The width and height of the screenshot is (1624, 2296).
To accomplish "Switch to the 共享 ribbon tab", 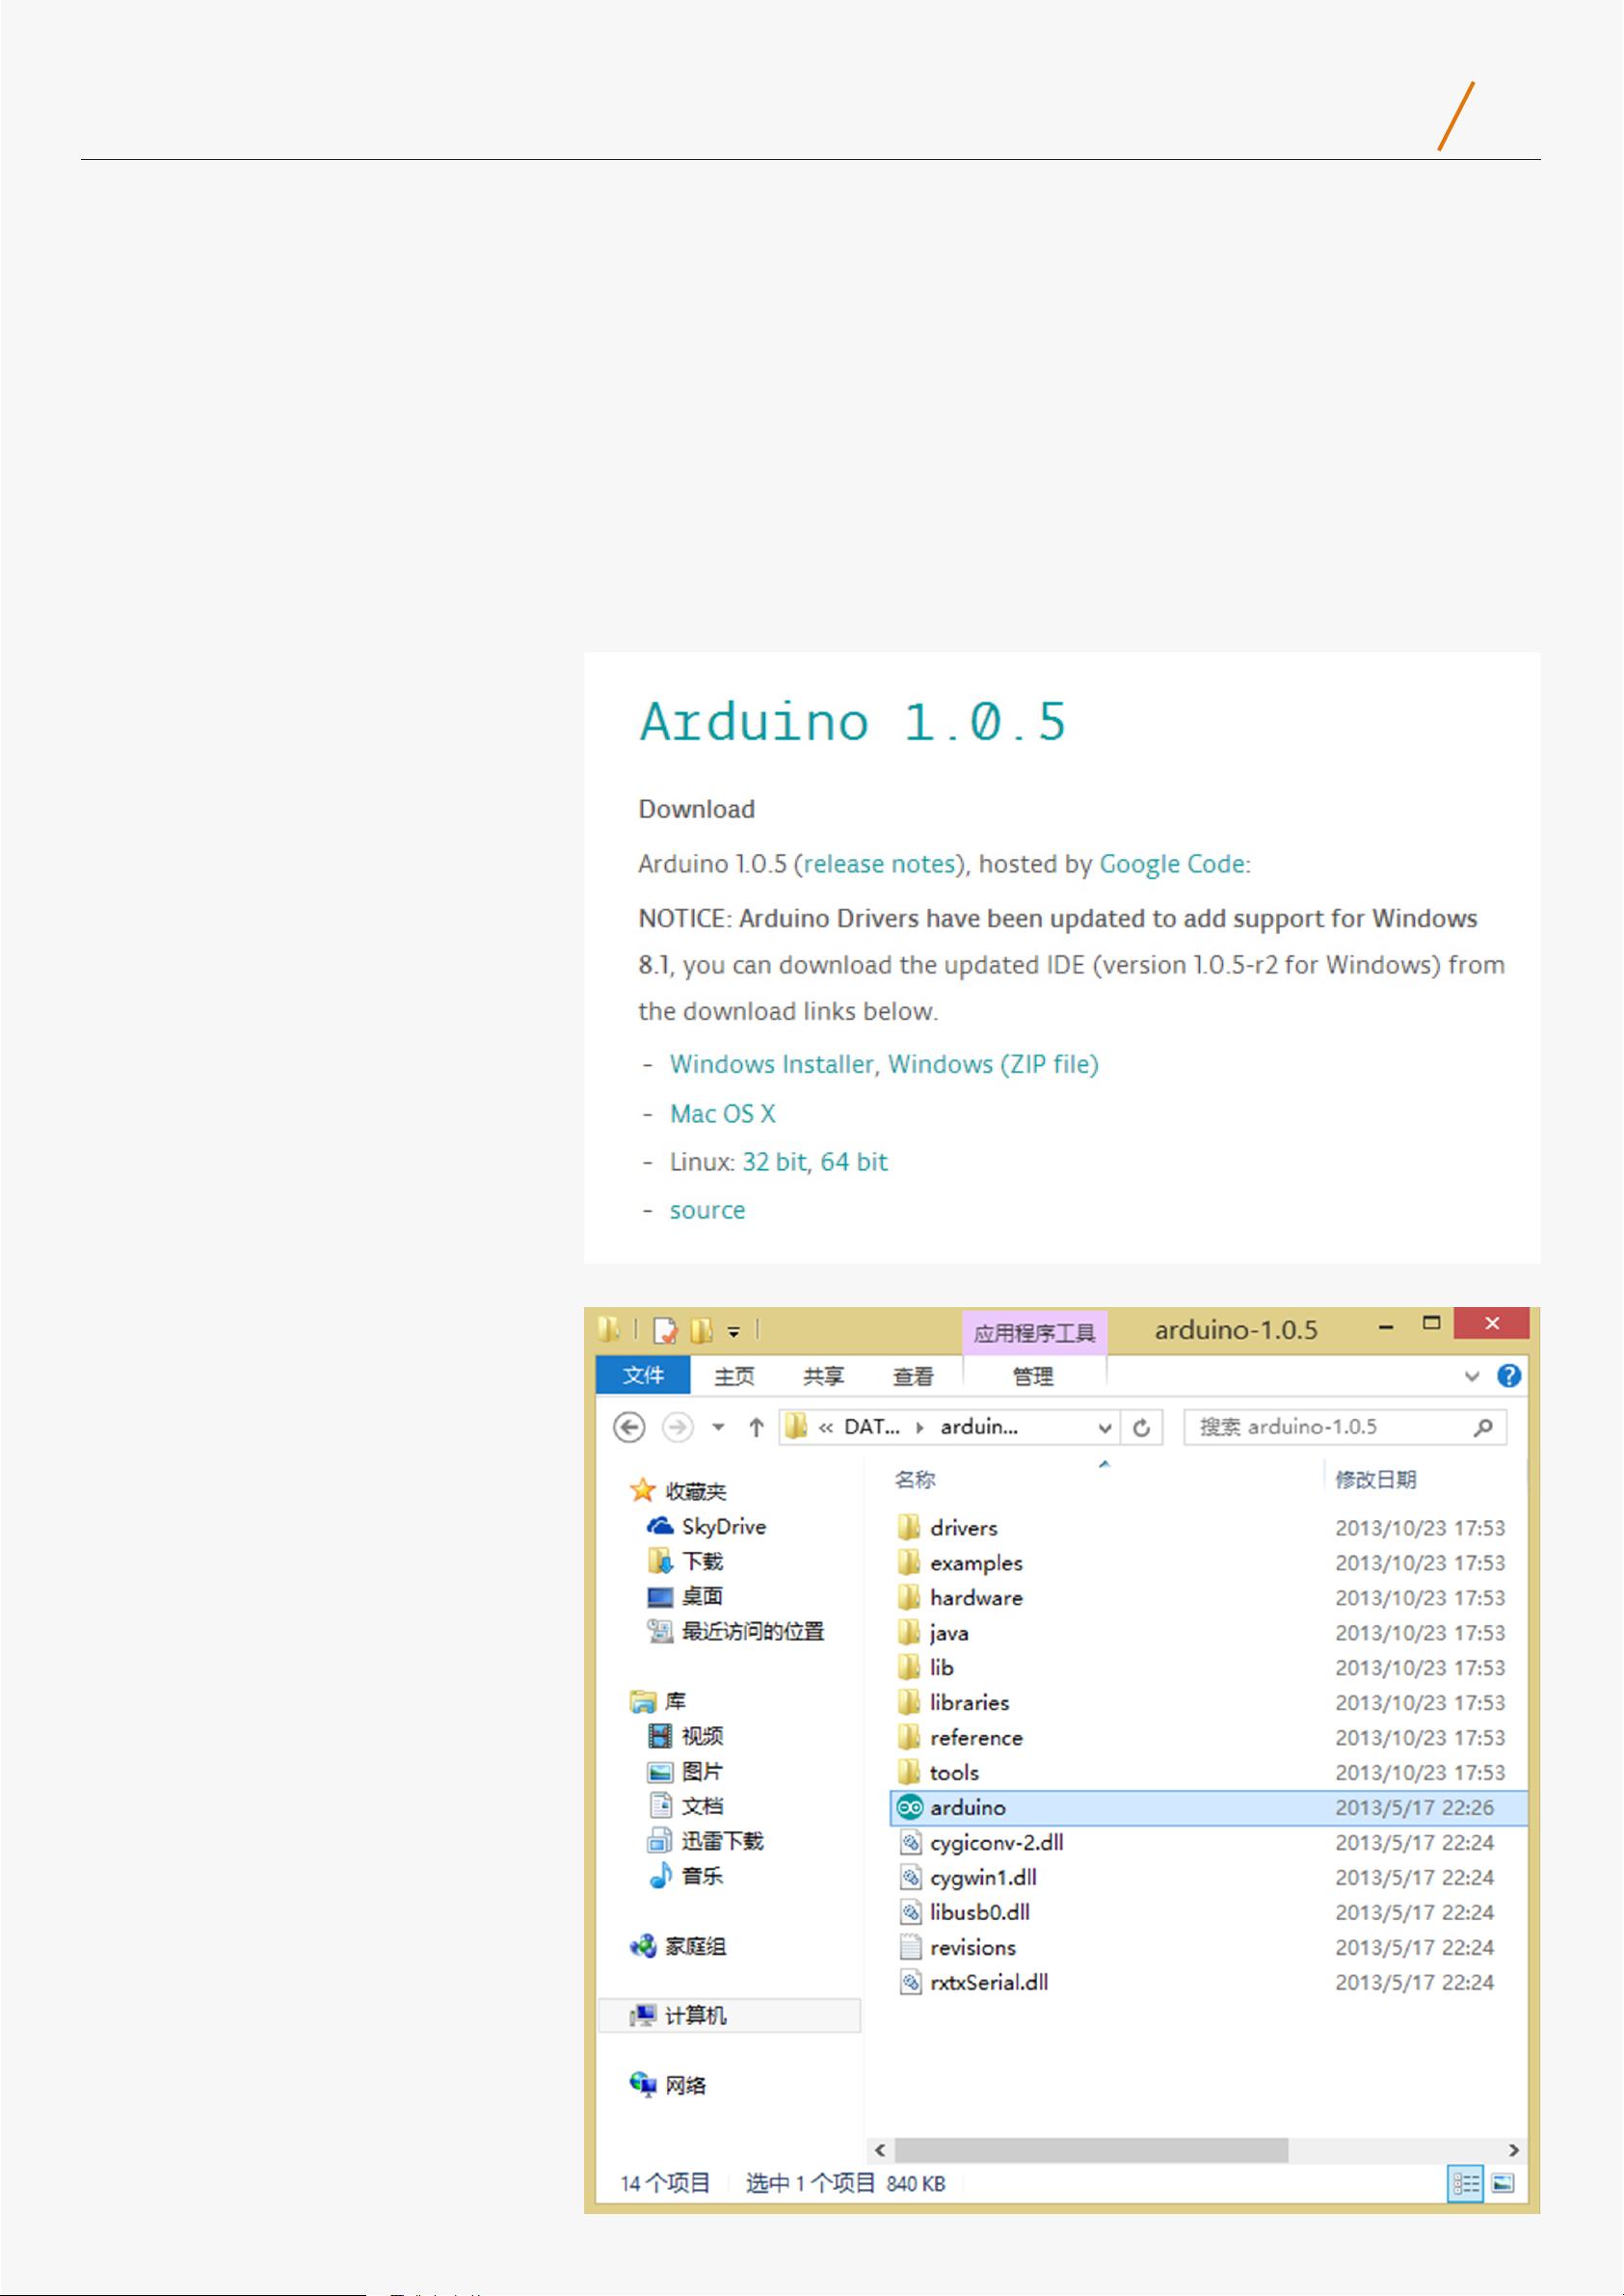I will 823,1376.
